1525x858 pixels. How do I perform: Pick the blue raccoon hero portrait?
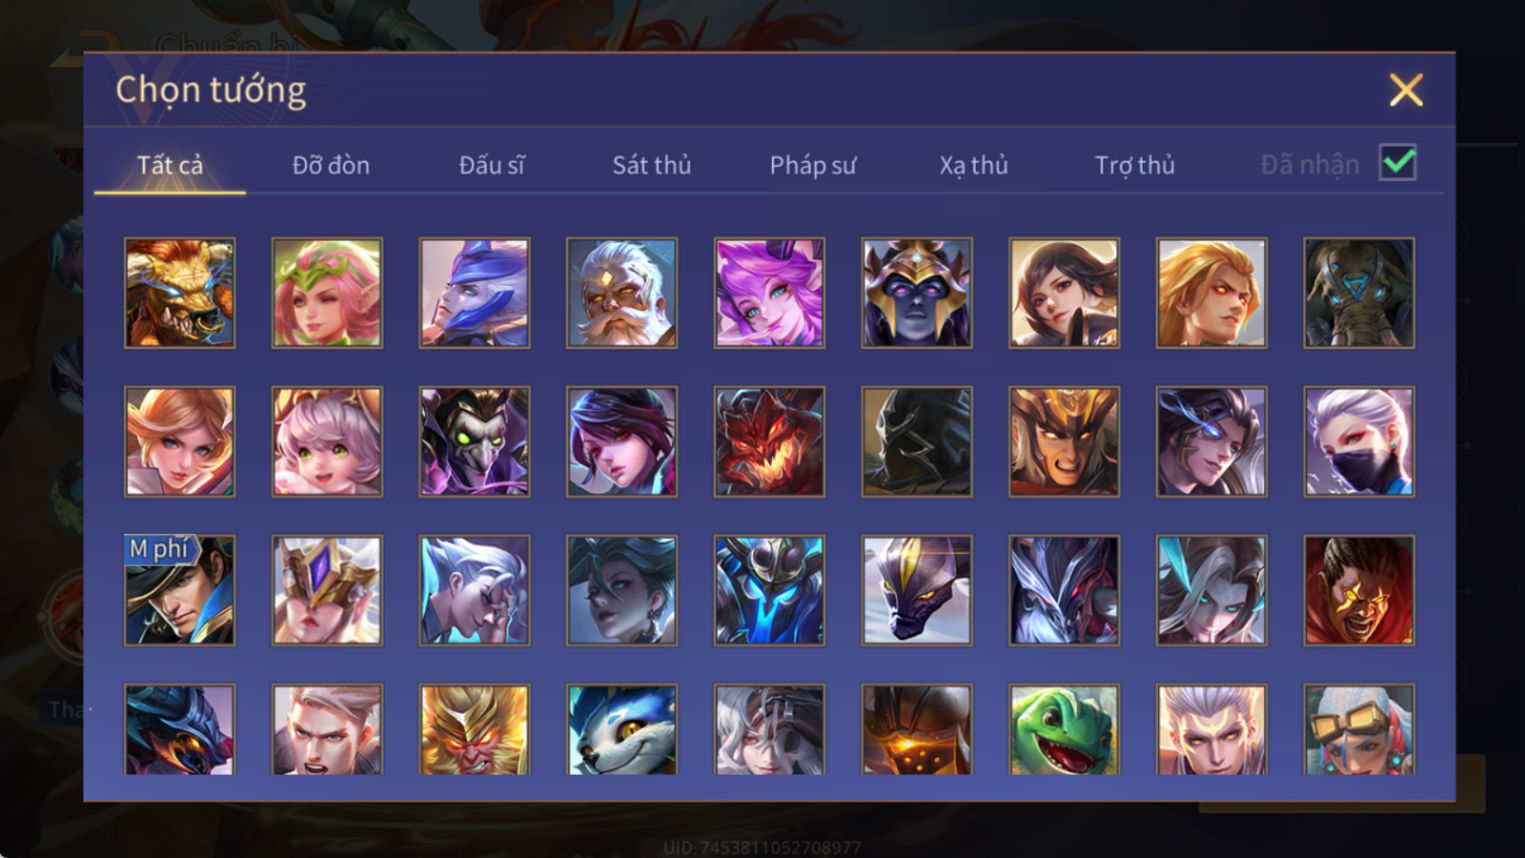pos(622,730)
